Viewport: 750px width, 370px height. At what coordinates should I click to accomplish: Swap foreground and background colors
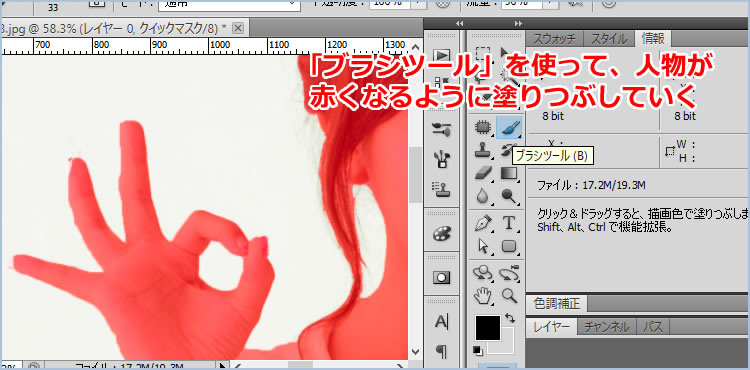510,317
